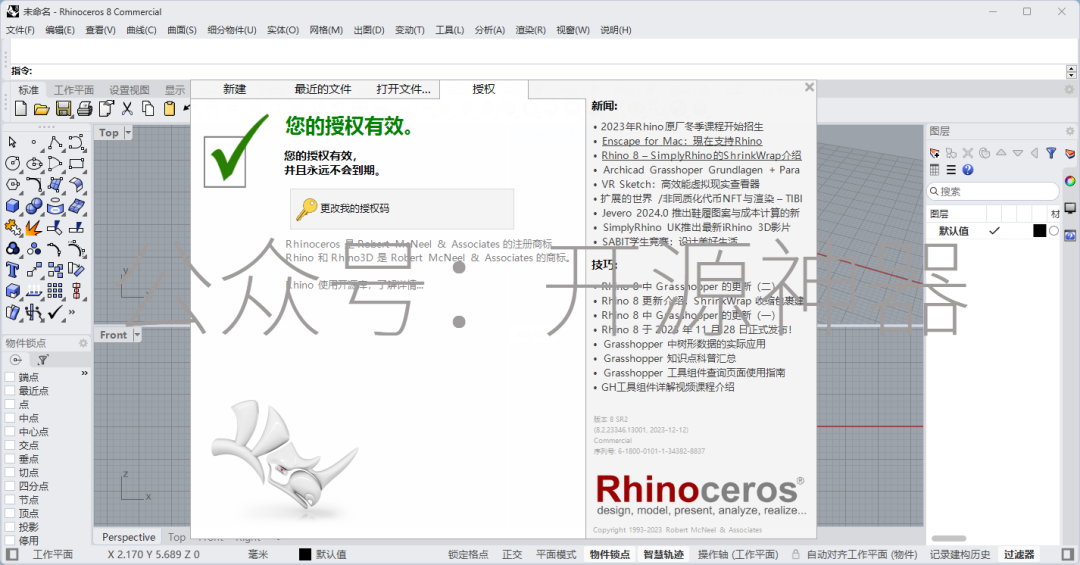Toggle 物件锁点 in status bar
1080x565 pixels.
(610, 555)
